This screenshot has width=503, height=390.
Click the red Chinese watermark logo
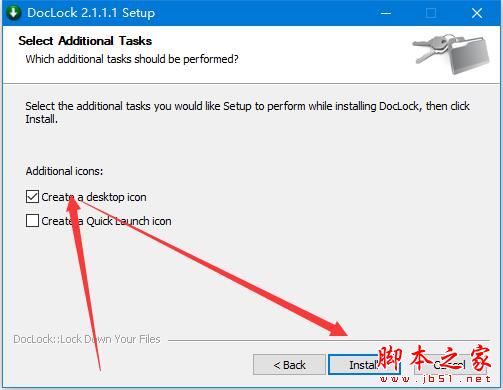point(435,359)
